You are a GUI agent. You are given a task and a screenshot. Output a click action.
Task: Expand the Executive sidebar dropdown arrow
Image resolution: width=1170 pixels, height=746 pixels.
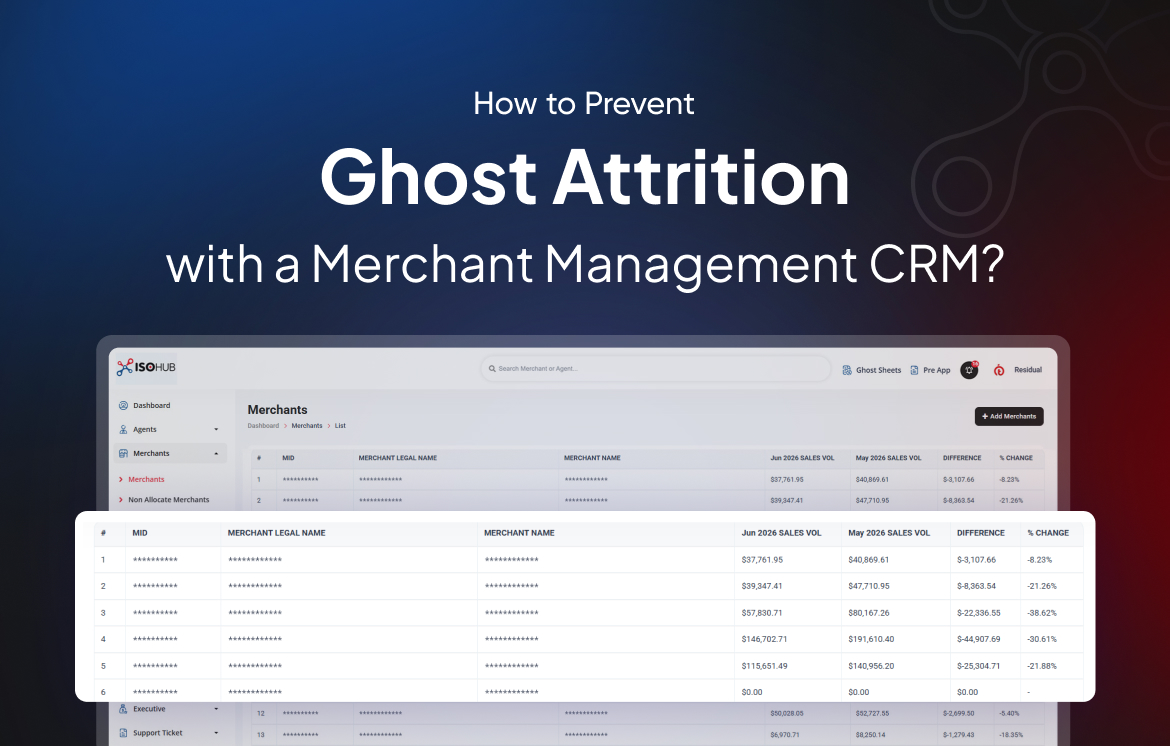216,709
